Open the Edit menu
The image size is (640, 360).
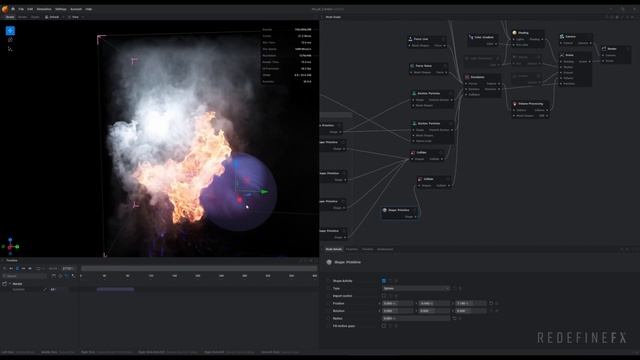click(30, 9)
